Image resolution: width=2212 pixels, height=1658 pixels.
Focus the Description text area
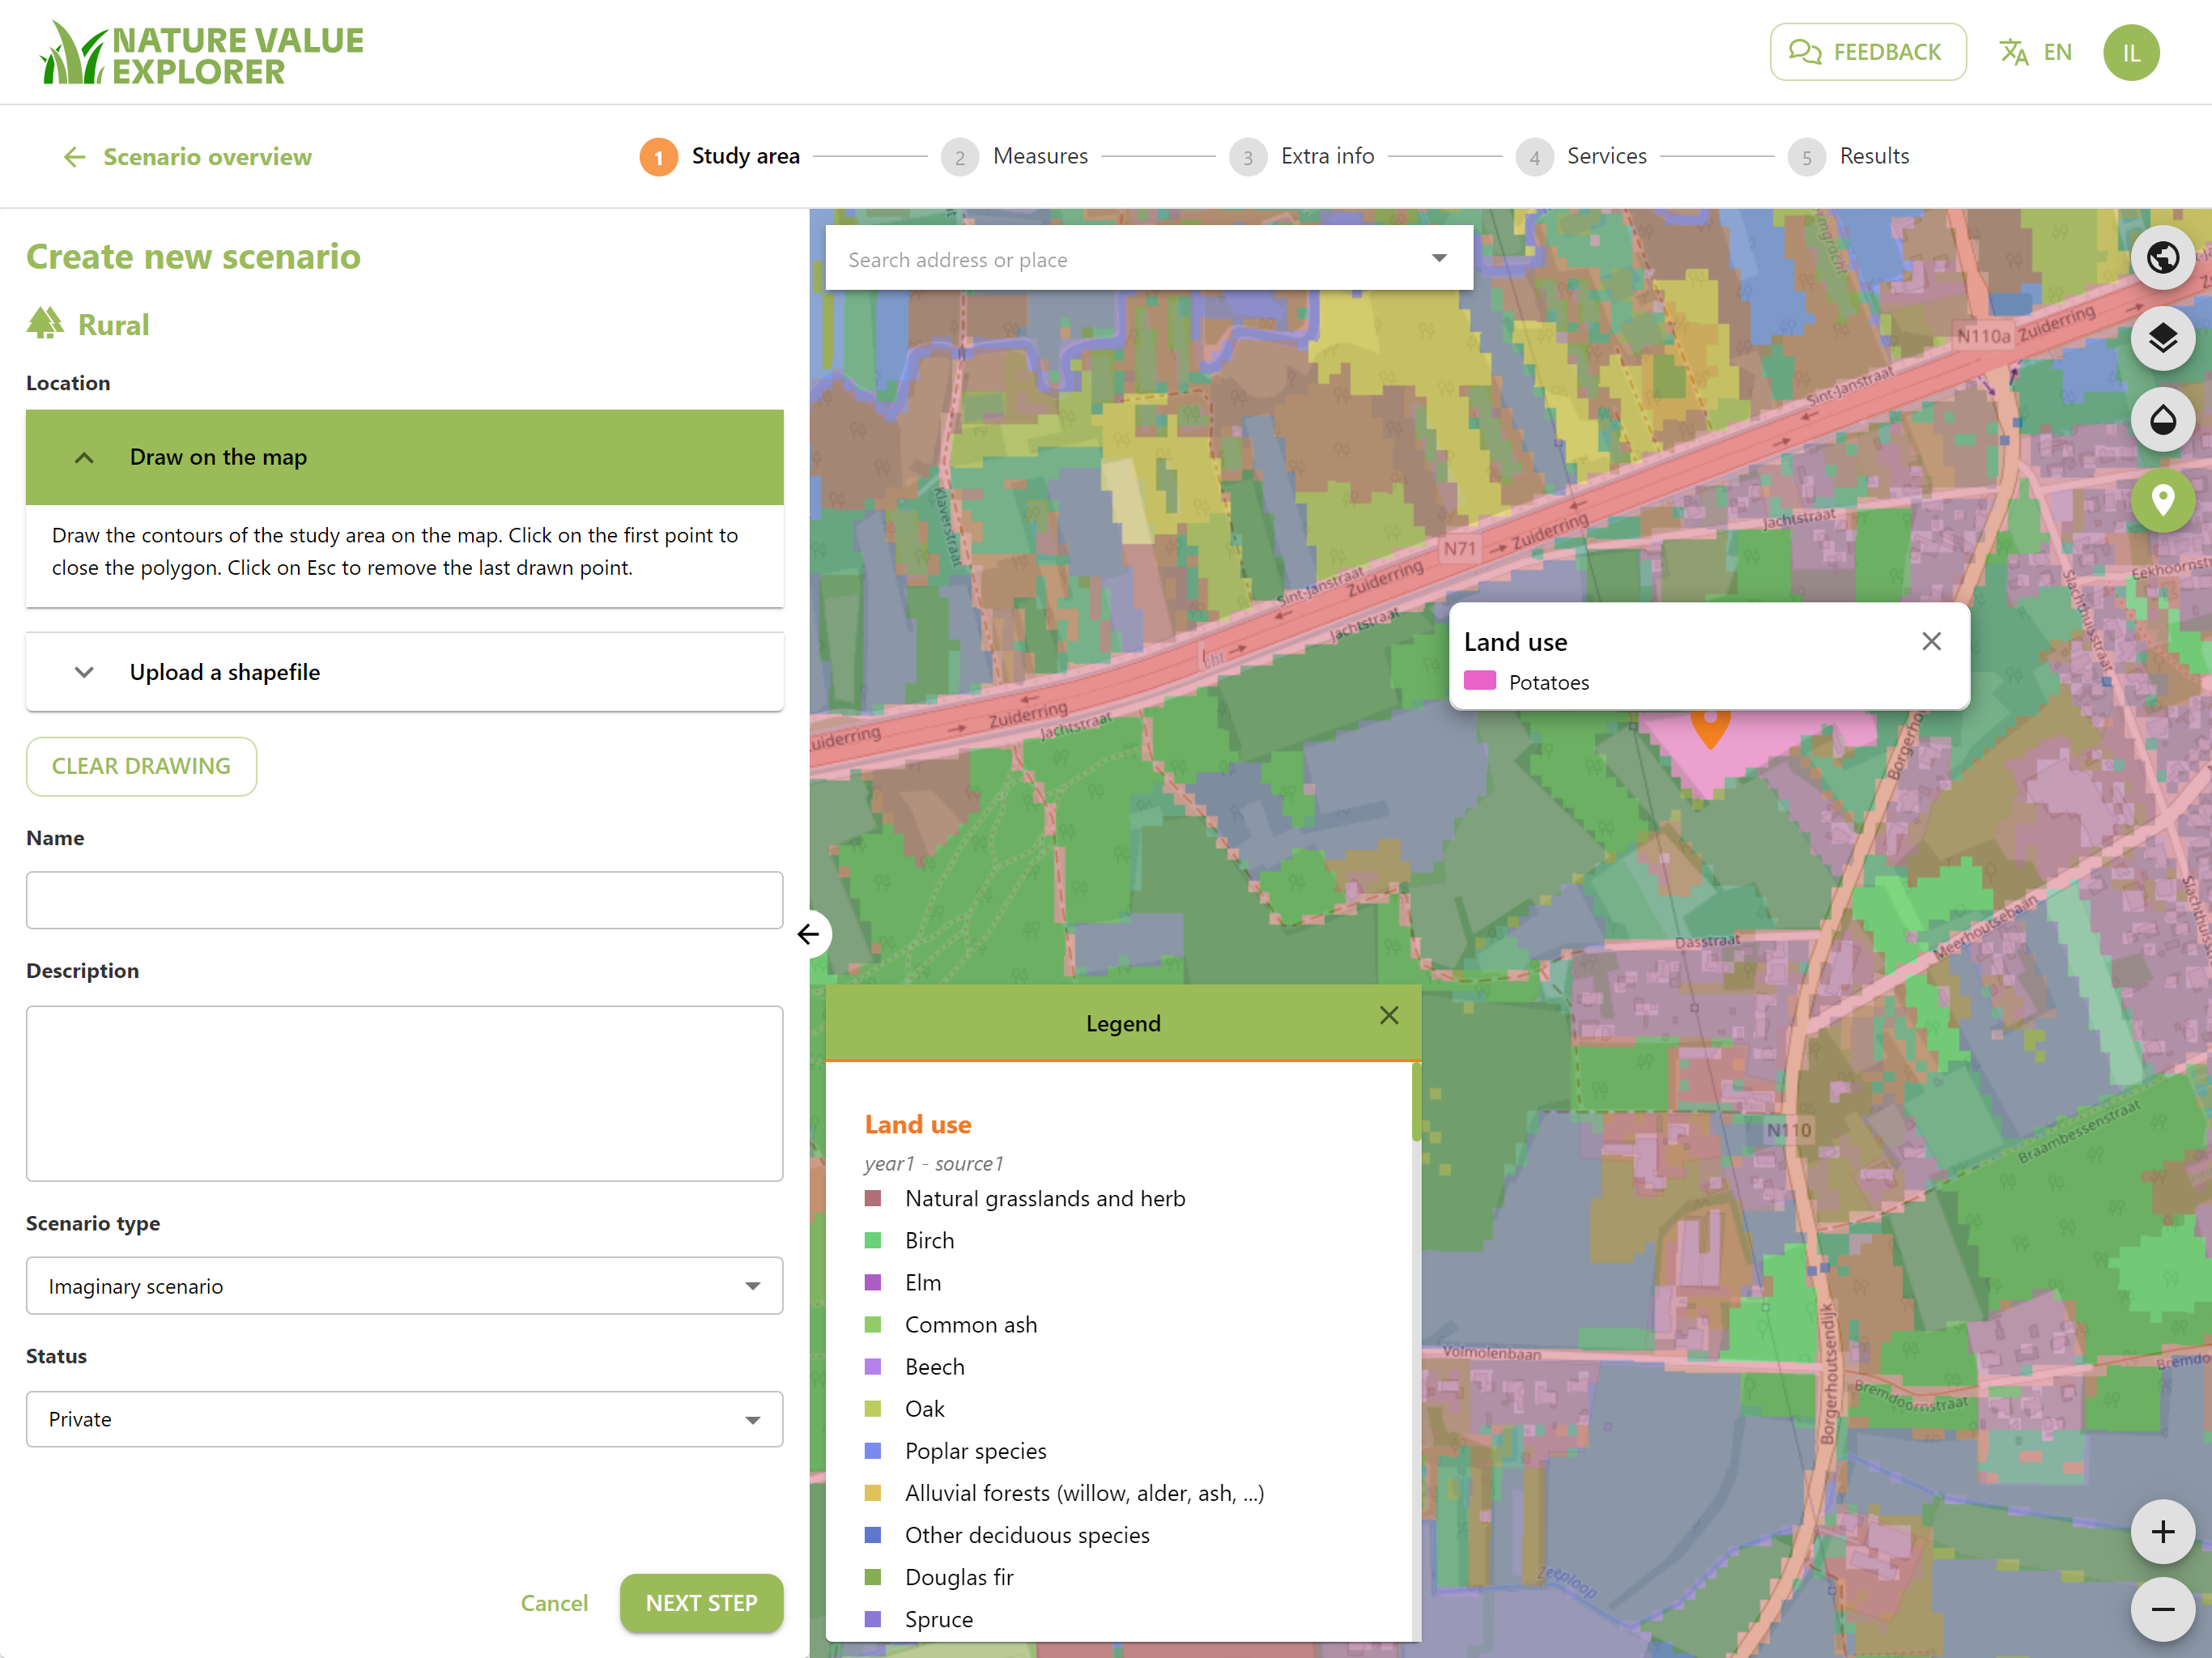click(404, 1093)
